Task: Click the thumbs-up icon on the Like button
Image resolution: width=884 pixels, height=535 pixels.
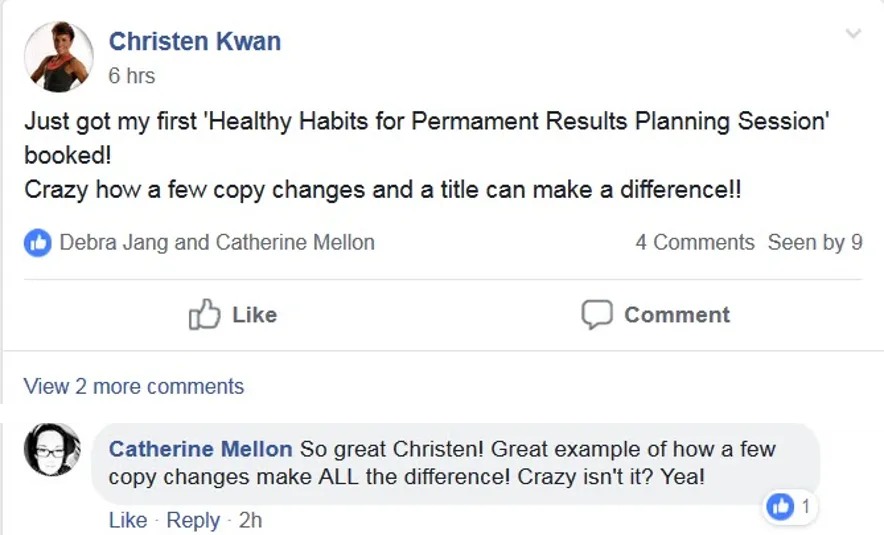Action: (204, 314)
